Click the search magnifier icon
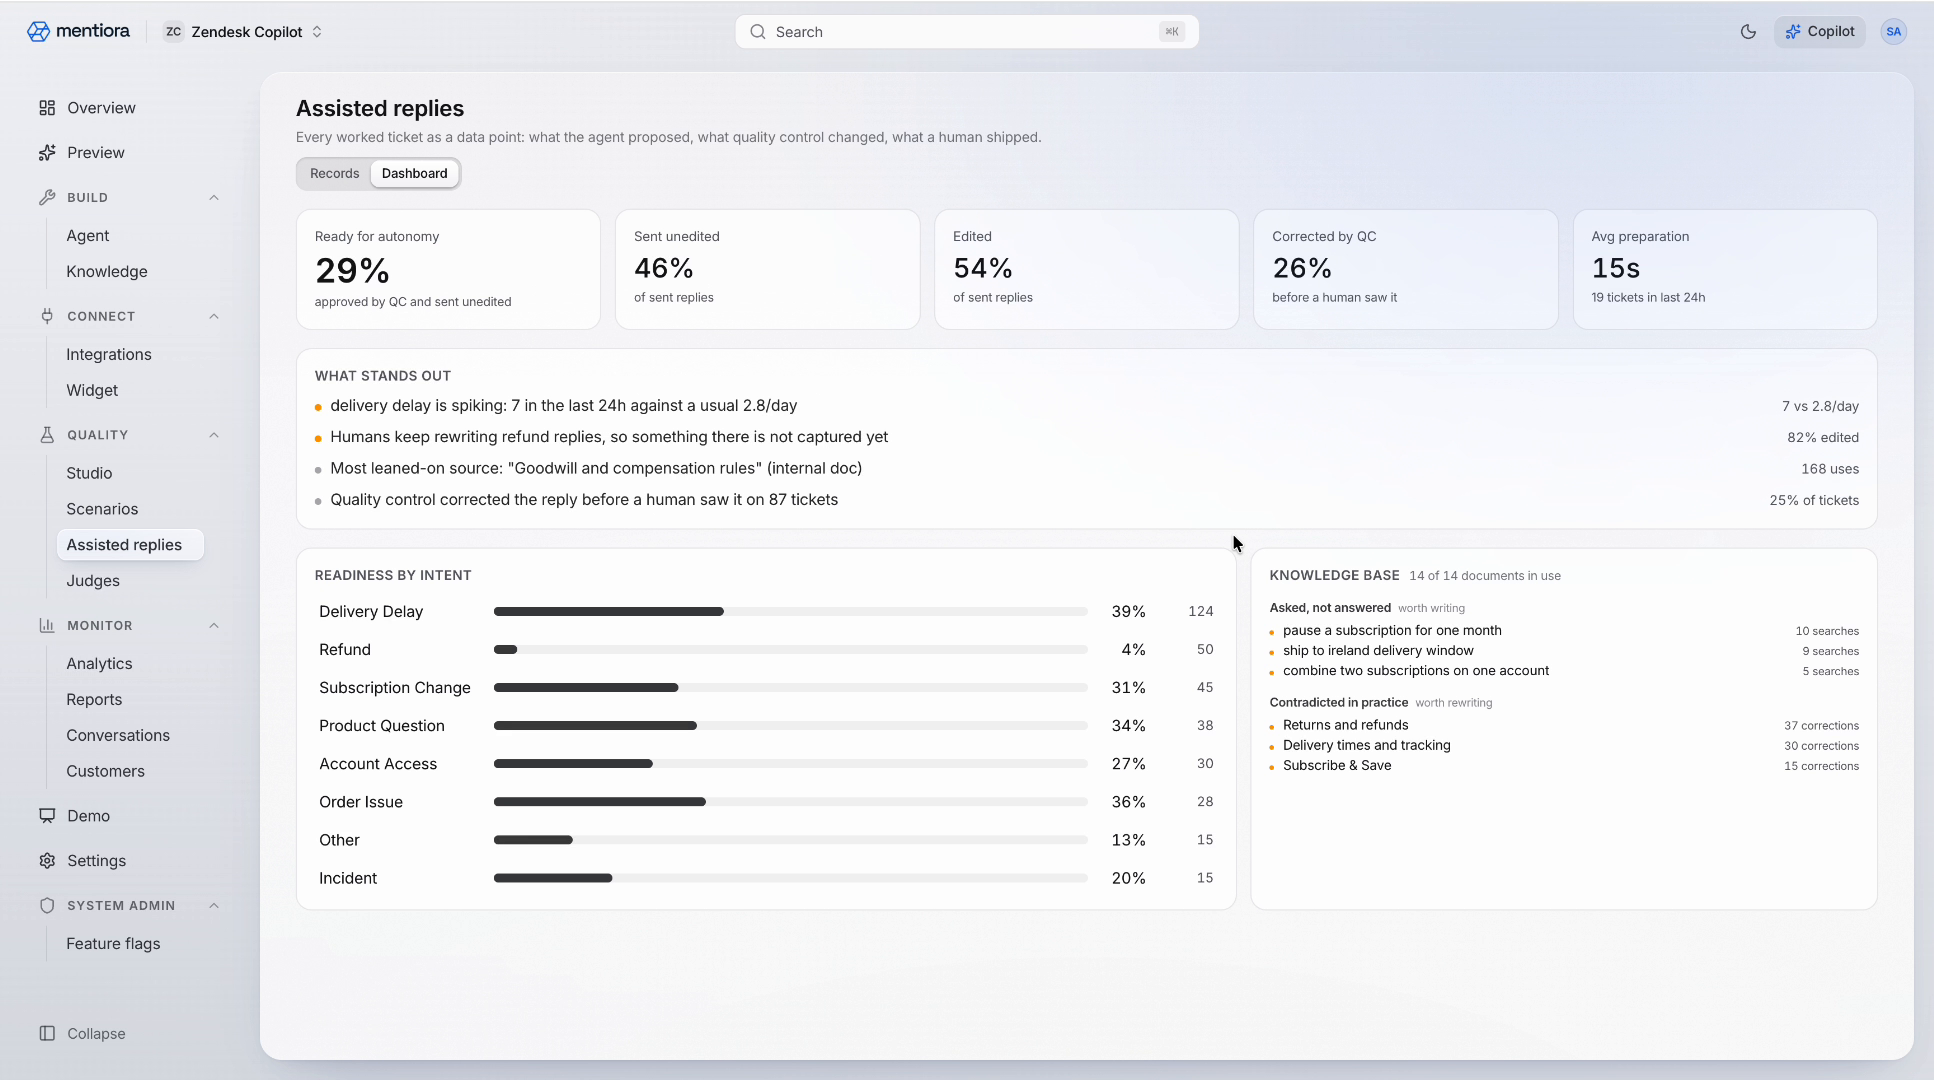Image resolution: width=1934 pixels, height=1080 pixels. coord(758,32)
